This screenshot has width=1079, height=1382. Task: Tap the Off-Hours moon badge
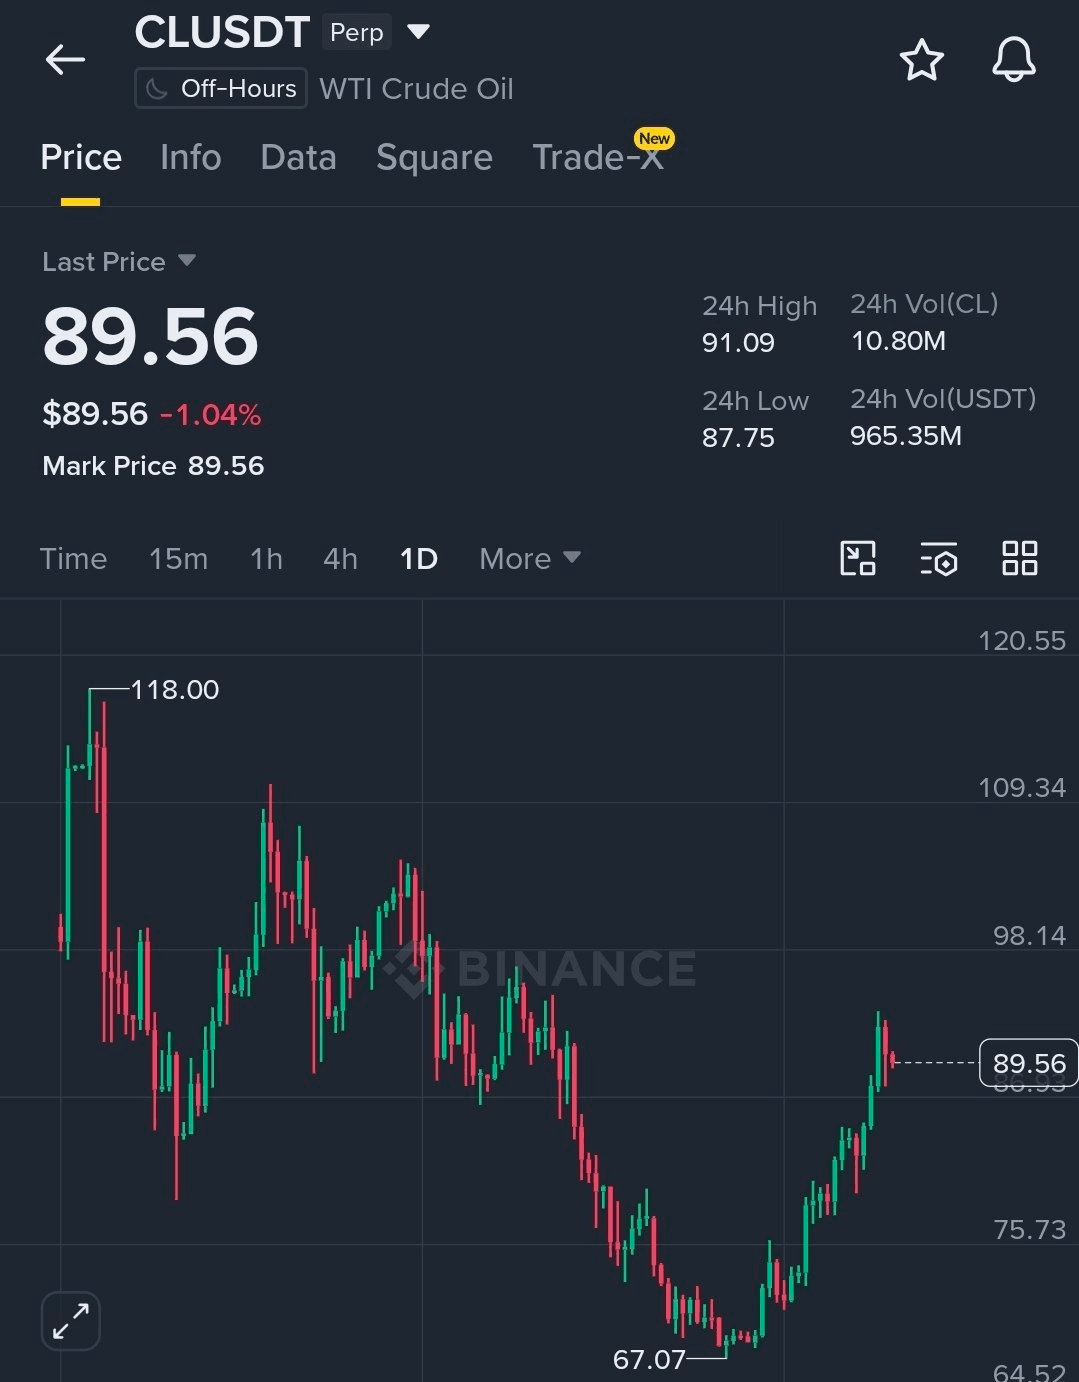pyautogui.click(x=221, y=88)
